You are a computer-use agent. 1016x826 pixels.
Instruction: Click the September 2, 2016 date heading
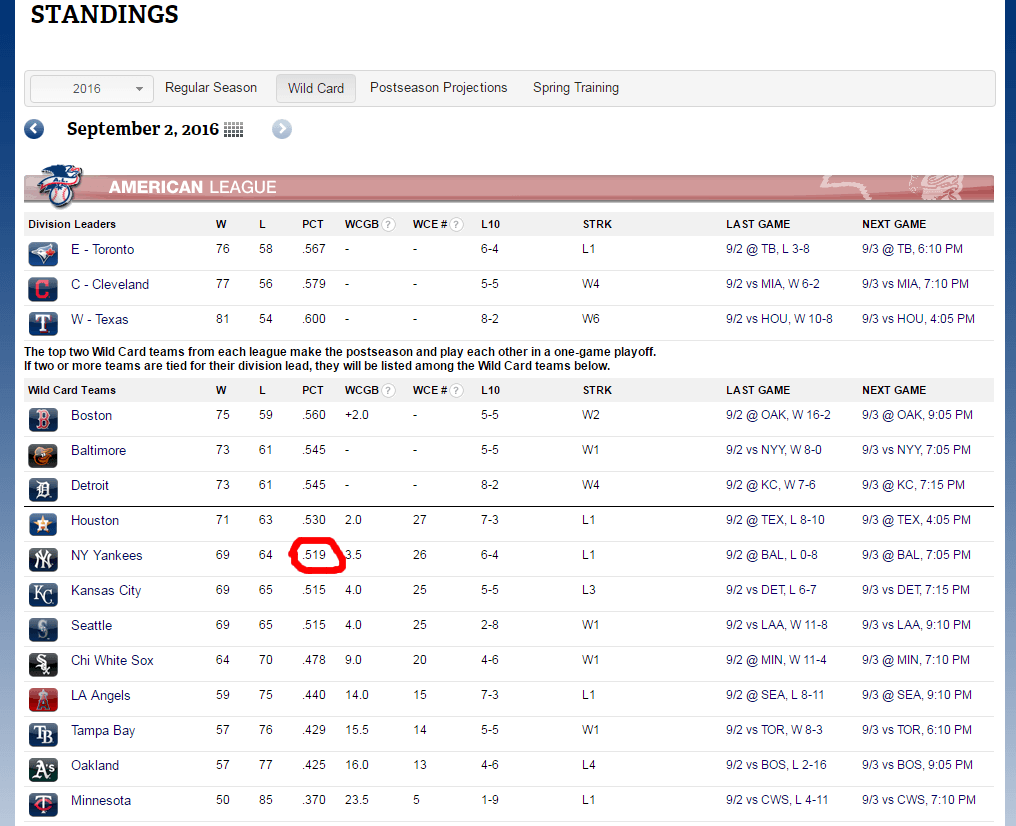click(x=143, y=129)
